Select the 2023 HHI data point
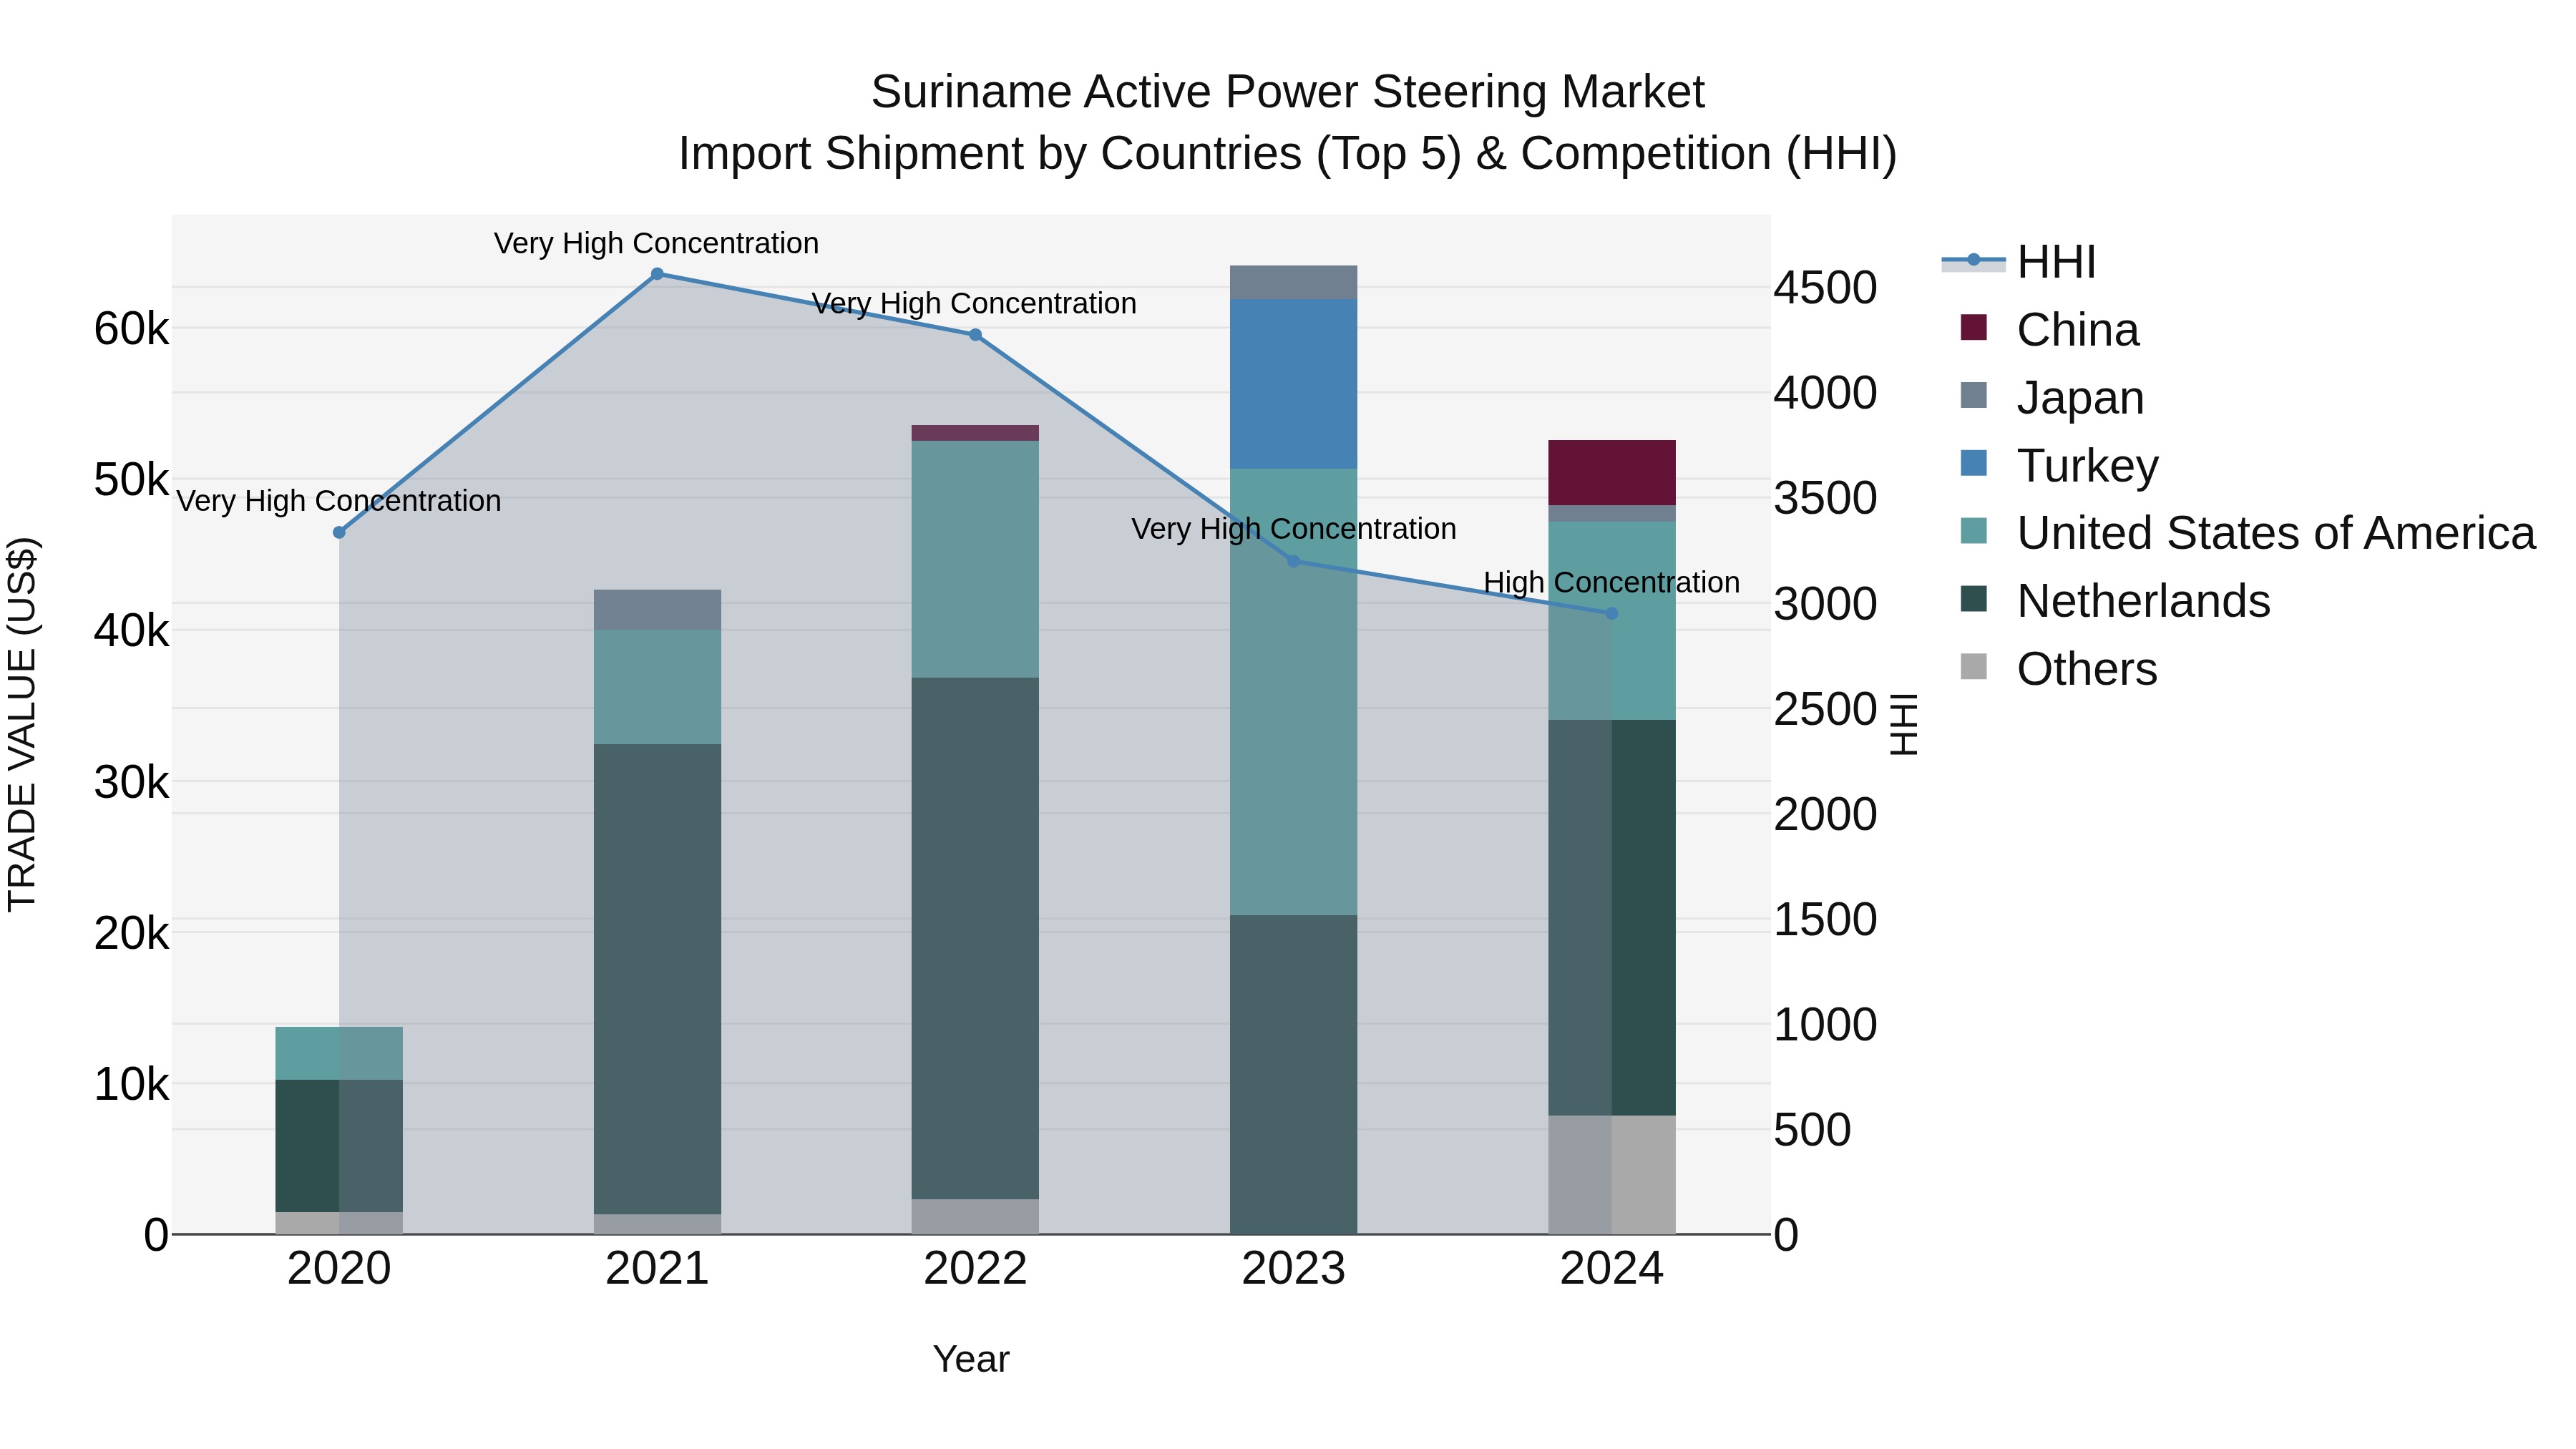This screenshot has width=2576, height=1449. click(x=1293, y=561)
